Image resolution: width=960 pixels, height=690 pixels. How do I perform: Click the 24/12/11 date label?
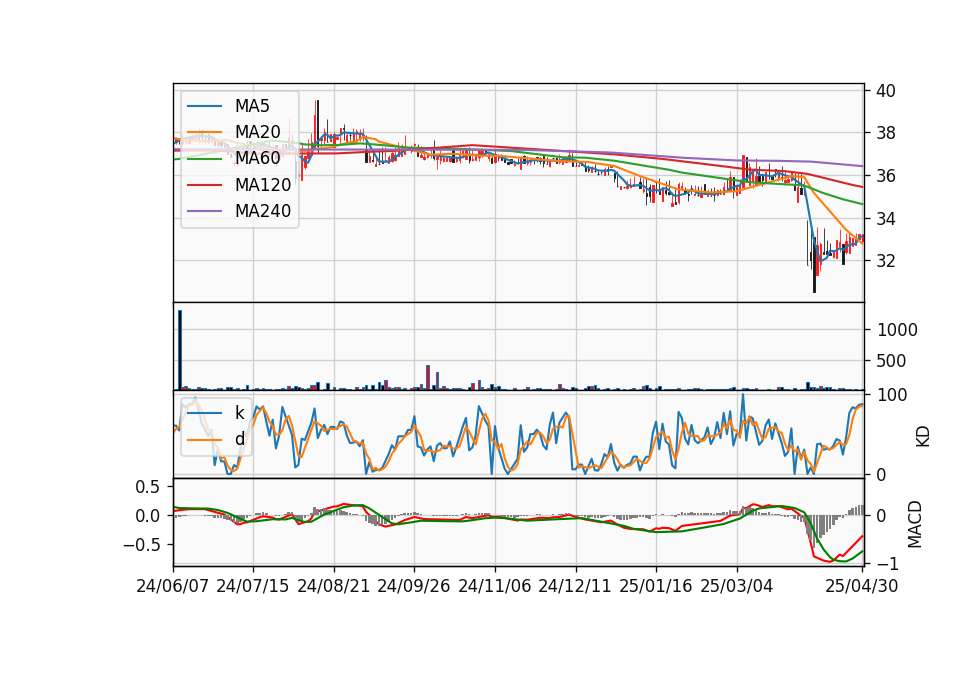click(x=575, y=586)
